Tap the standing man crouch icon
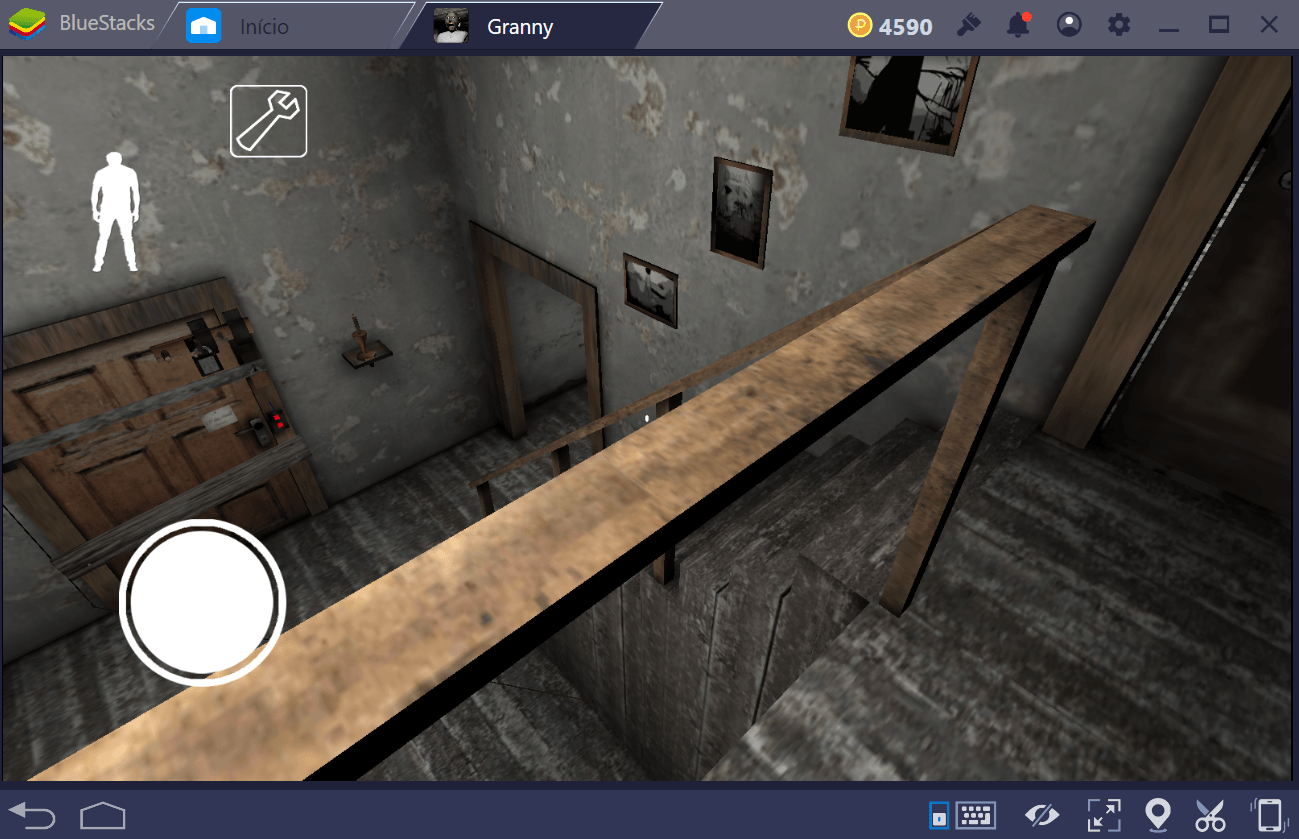This screenshot has width=1299, height=839. 115,211
